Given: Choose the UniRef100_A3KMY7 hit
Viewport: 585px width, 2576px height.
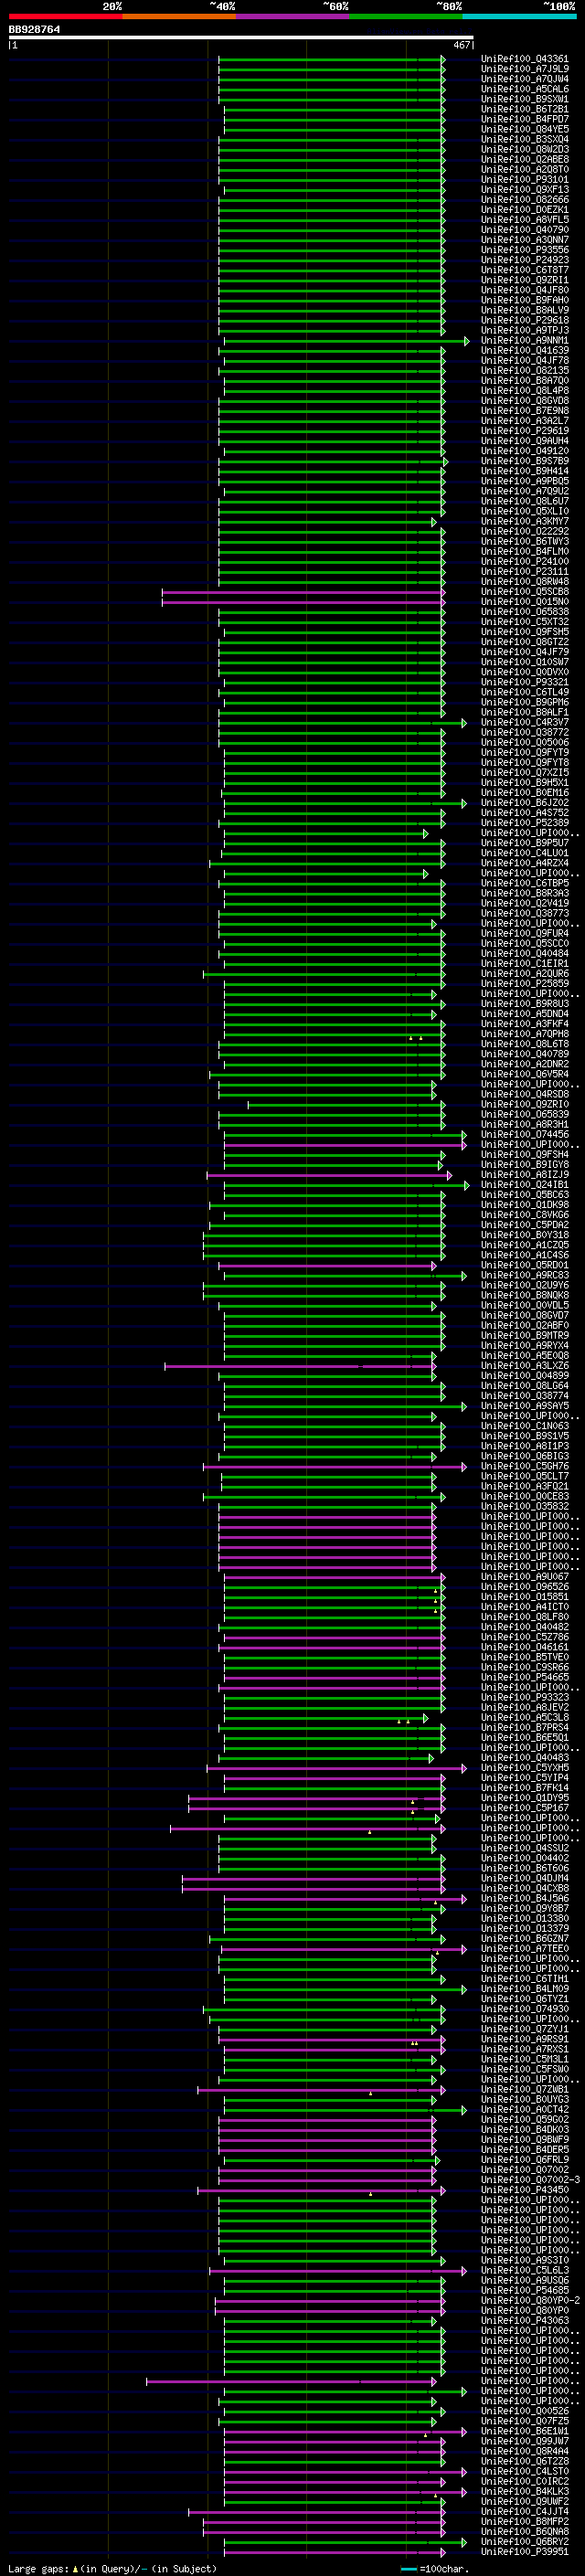Looking at the screenshot, I should 525,522.
